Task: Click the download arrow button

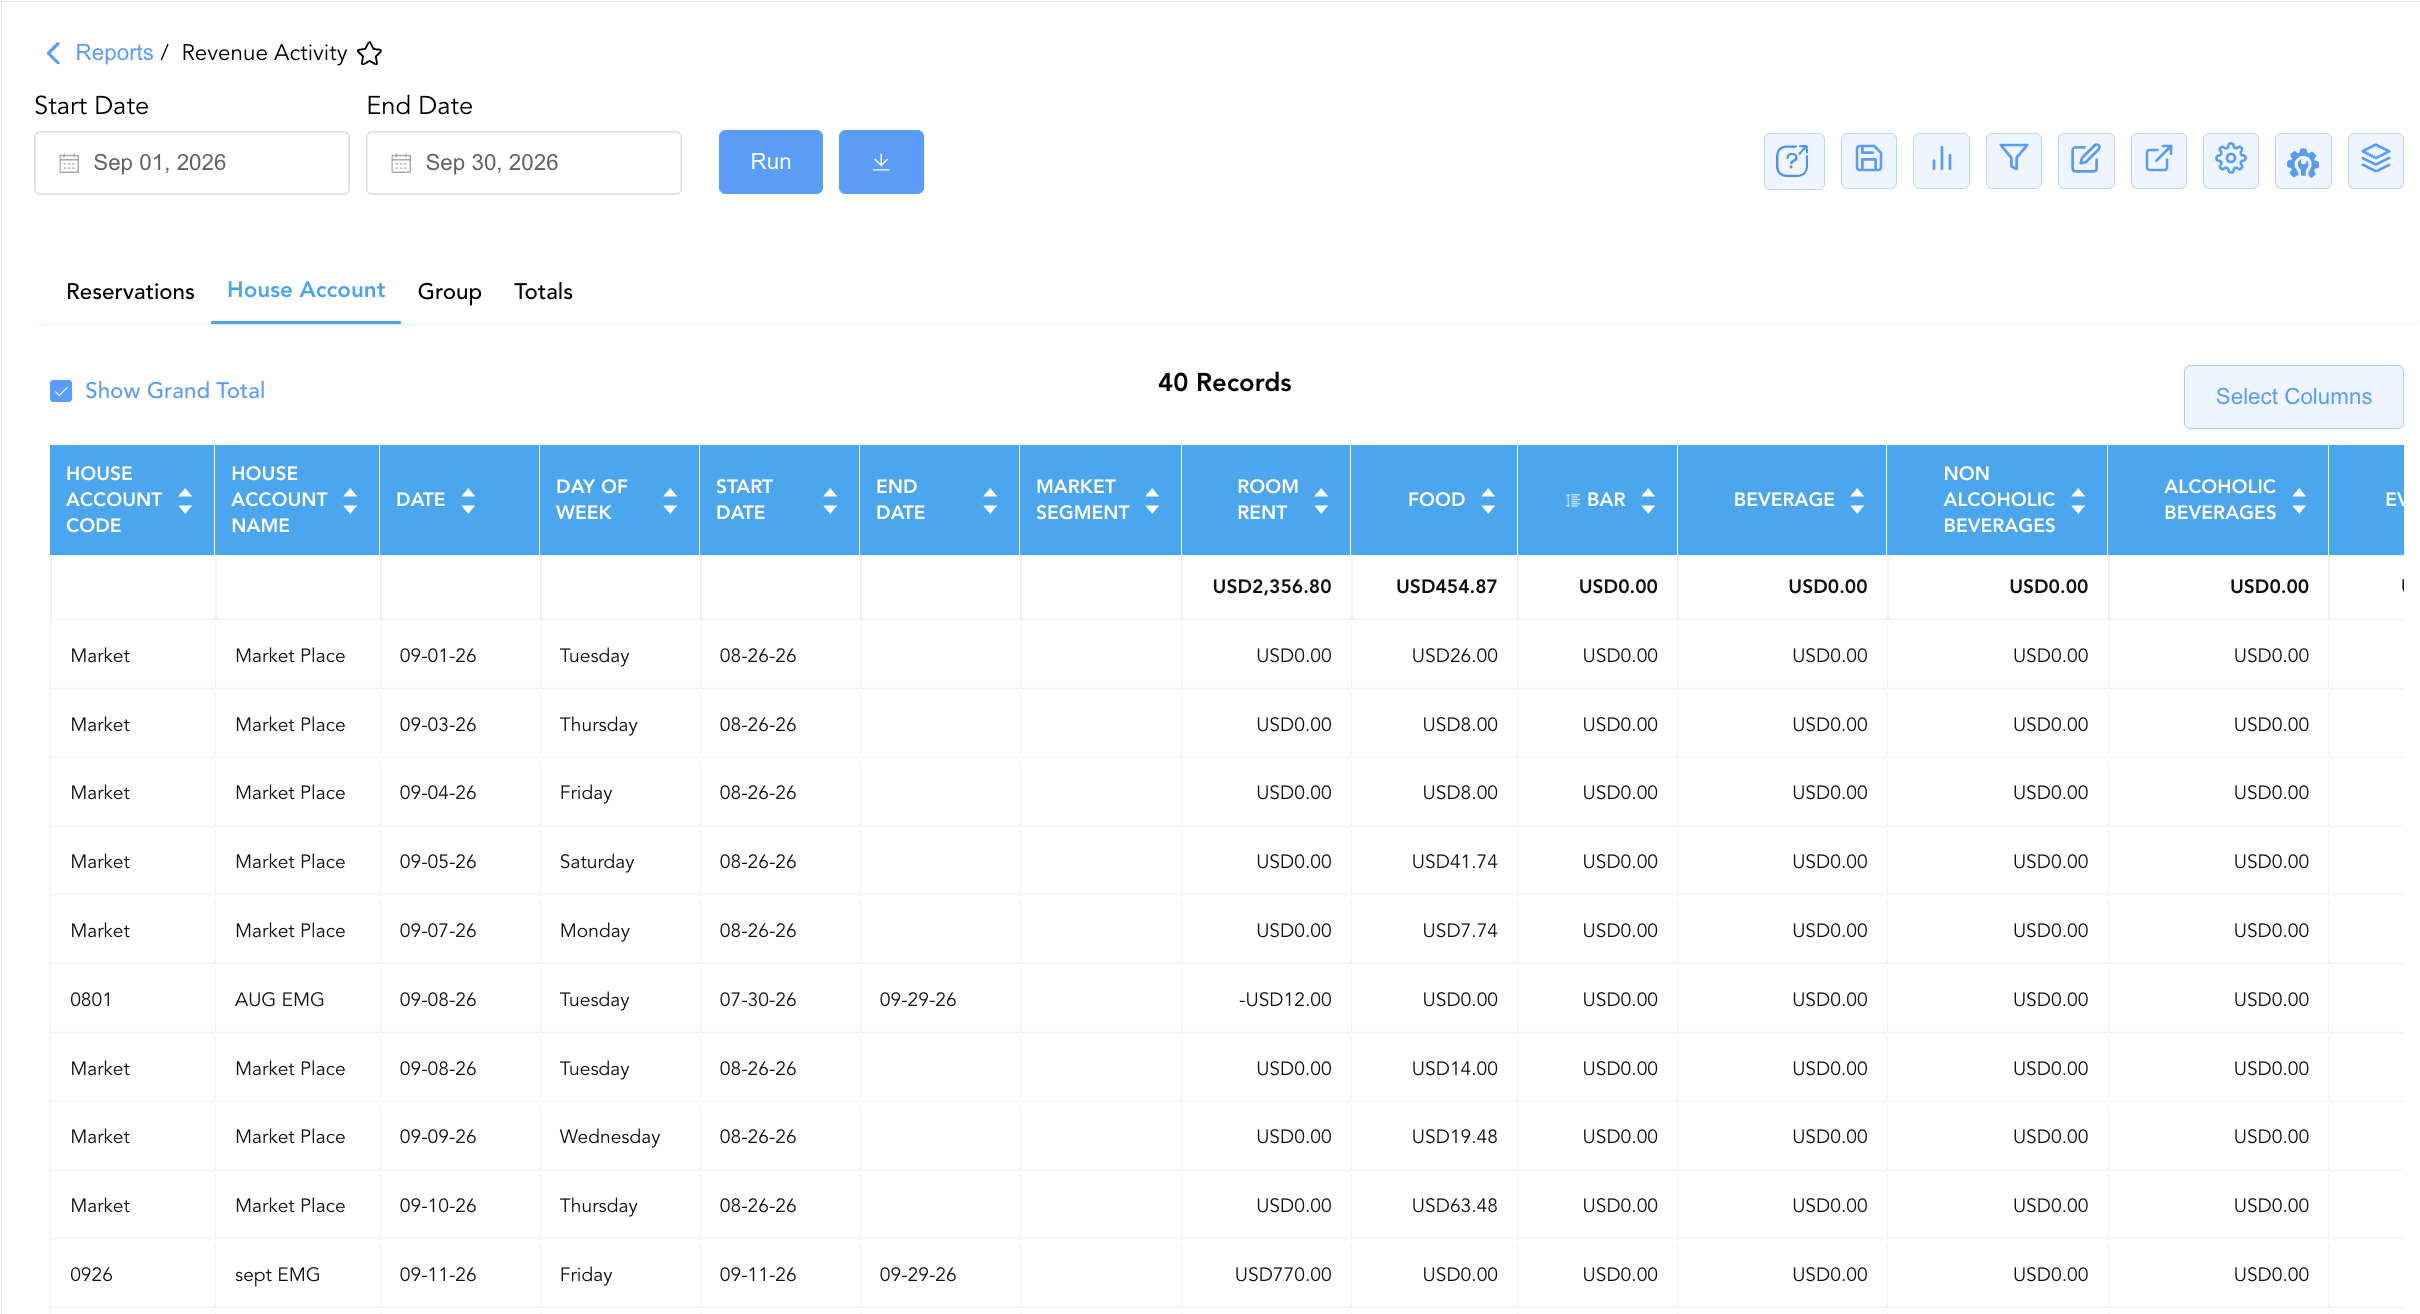Action: click(x=881, y=162)
